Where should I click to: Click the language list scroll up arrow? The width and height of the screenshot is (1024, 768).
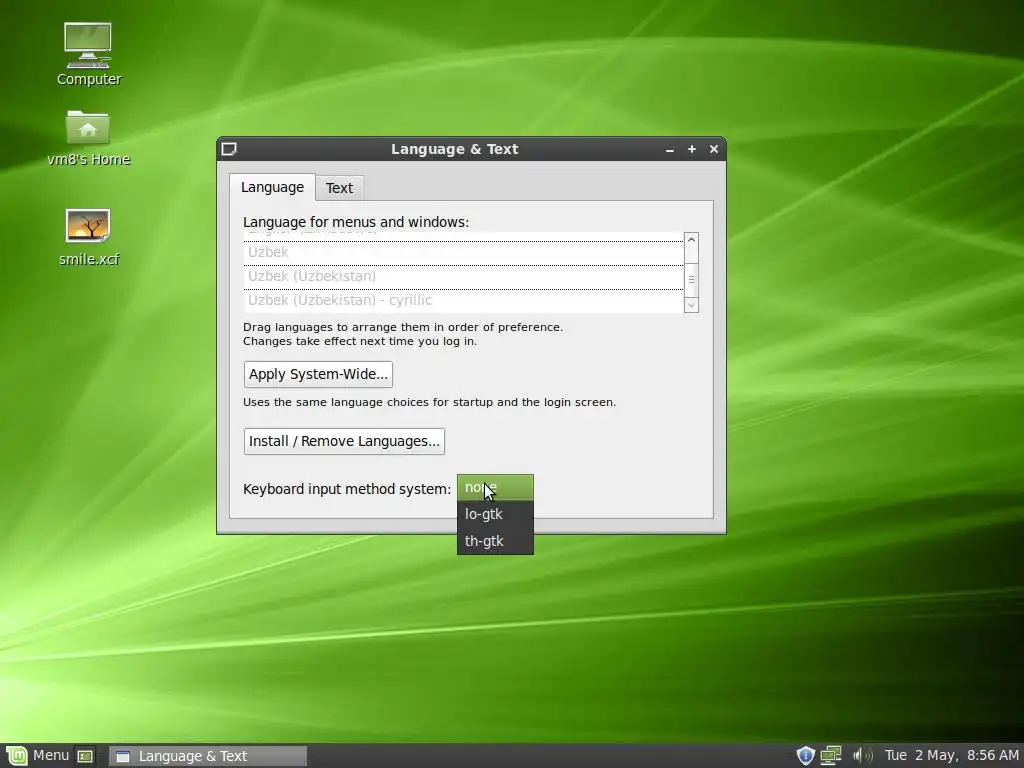(x=691, y=240)
